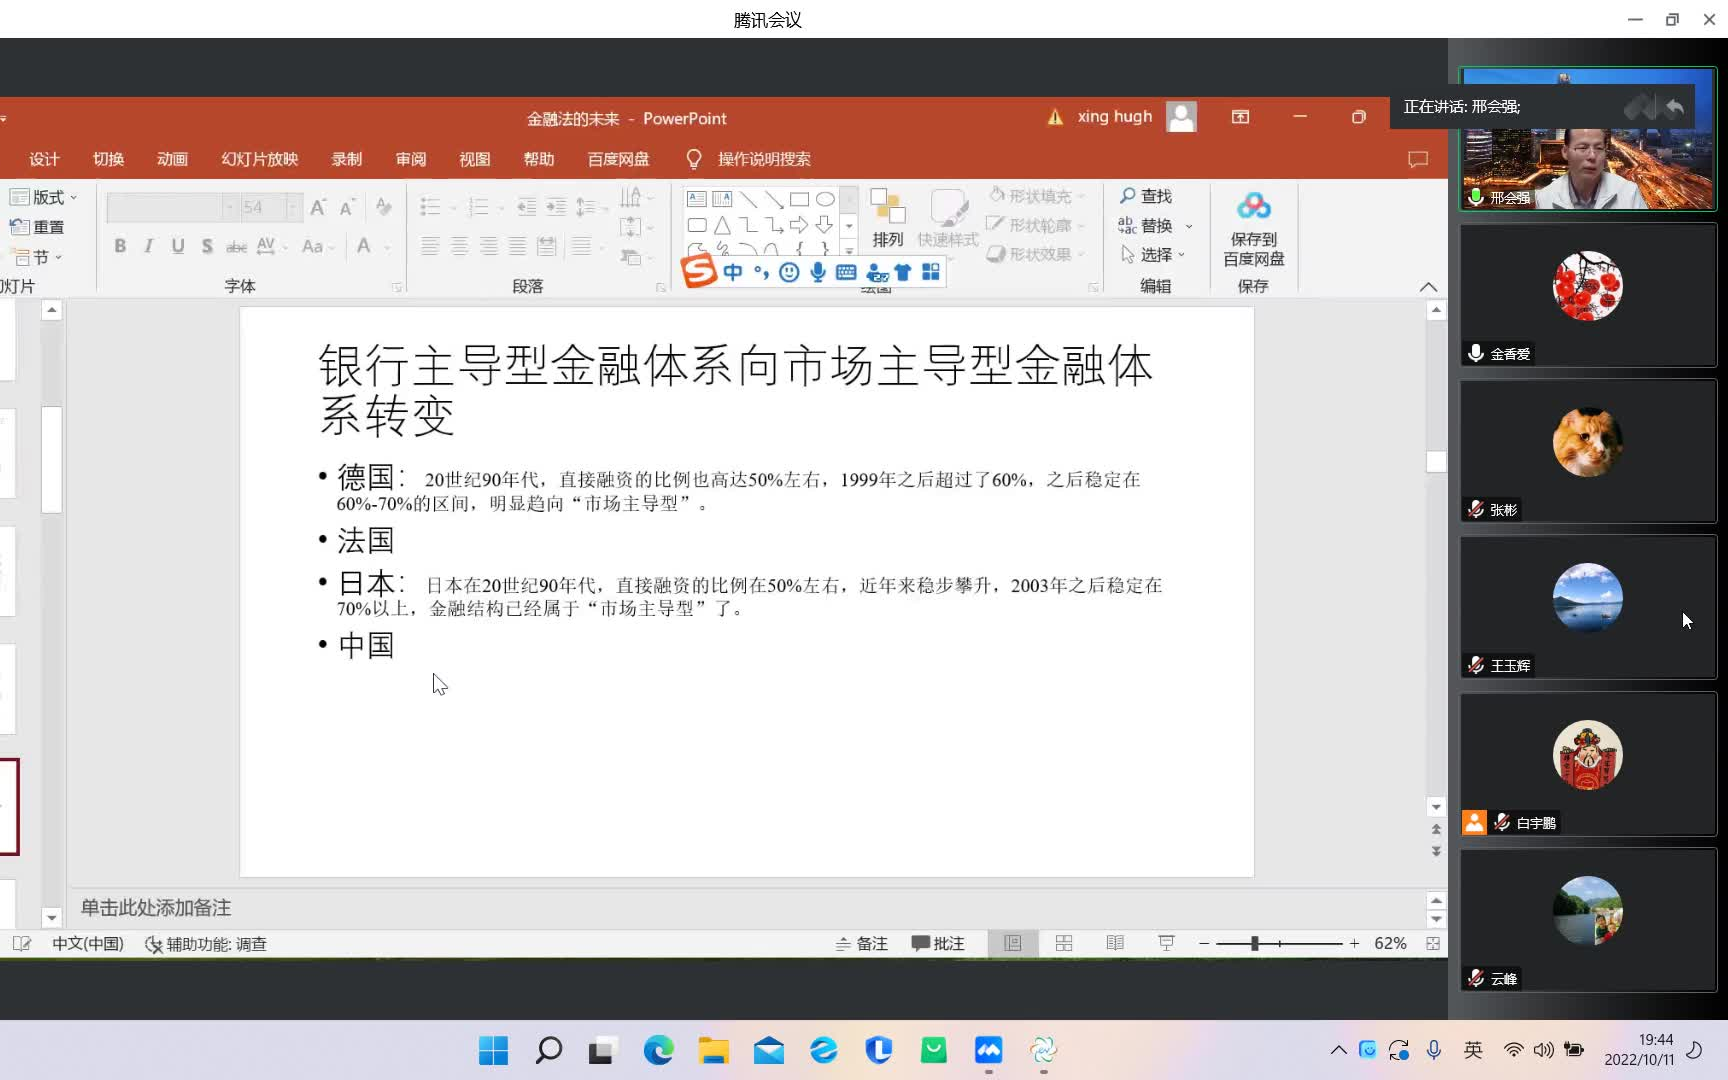The height and width of the screenshot is (1080, 1728).
Task: Click accessibility check in status bar
Action: (206, 944)
